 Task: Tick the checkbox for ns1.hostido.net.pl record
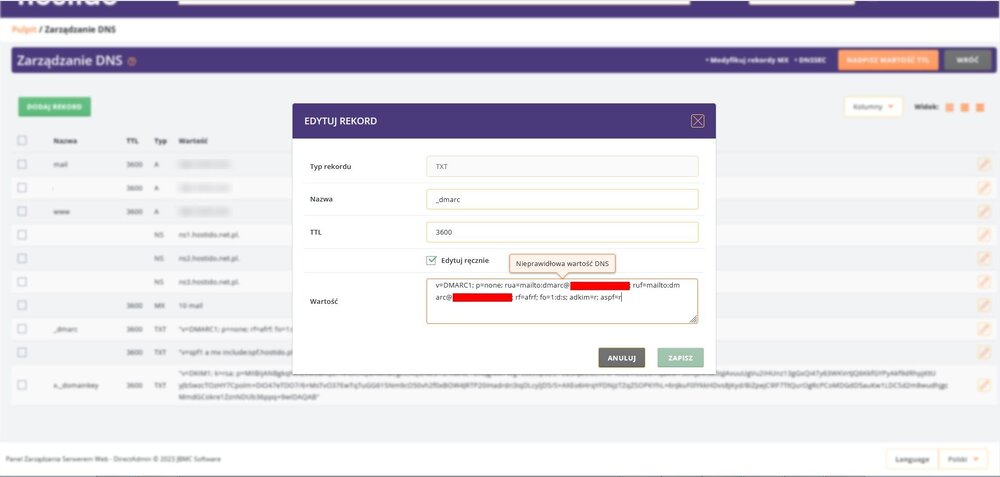coord(22,235)
